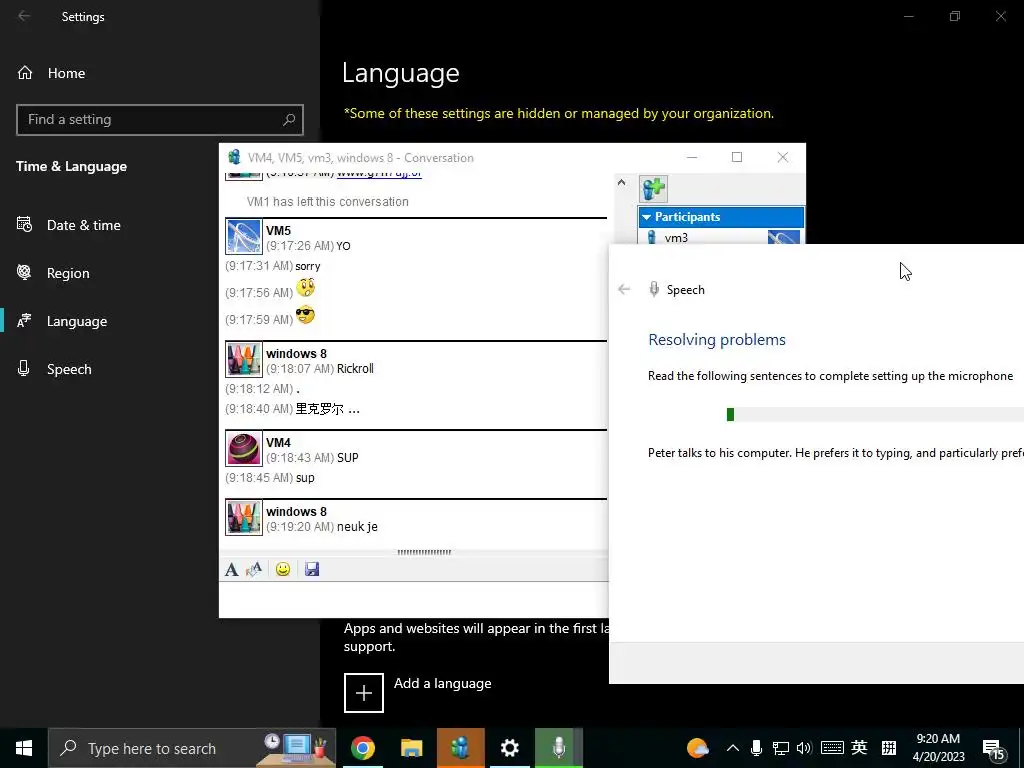Screen dimensions: 1024x768
Task: Click the microphone icon next to Speech title
Action: pos(654,289)
